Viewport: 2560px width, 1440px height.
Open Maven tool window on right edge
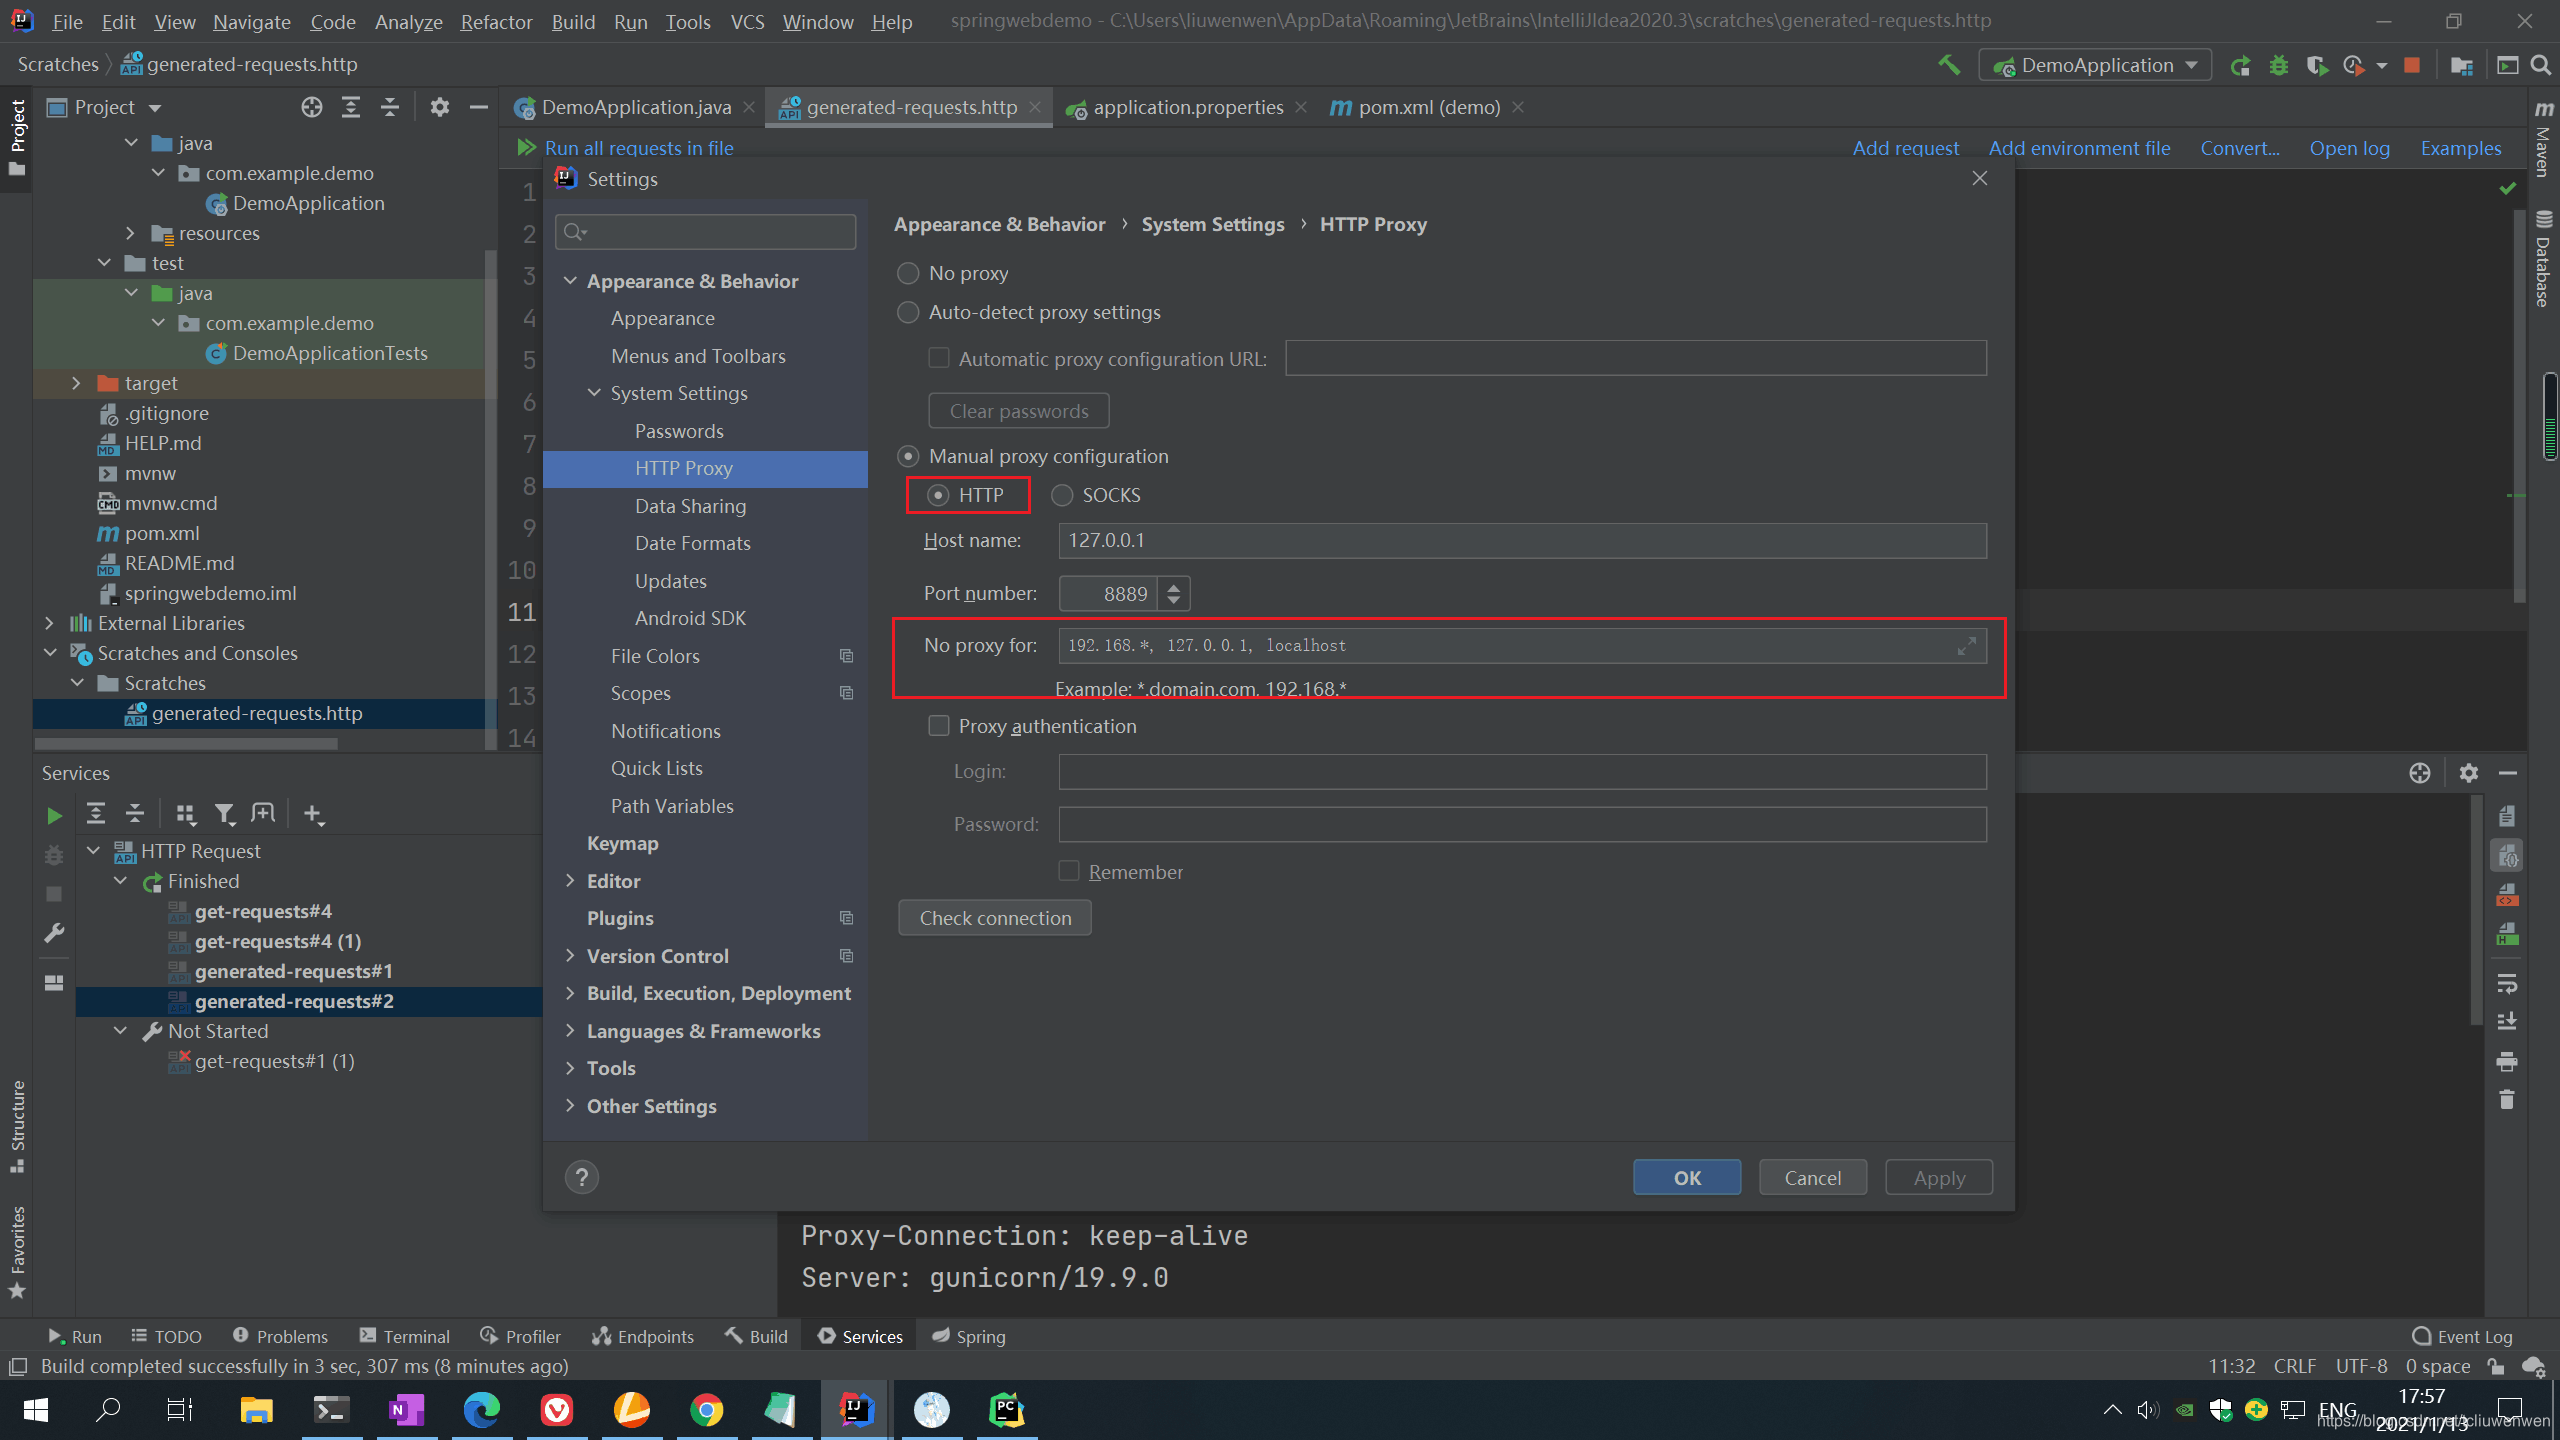2544,139
